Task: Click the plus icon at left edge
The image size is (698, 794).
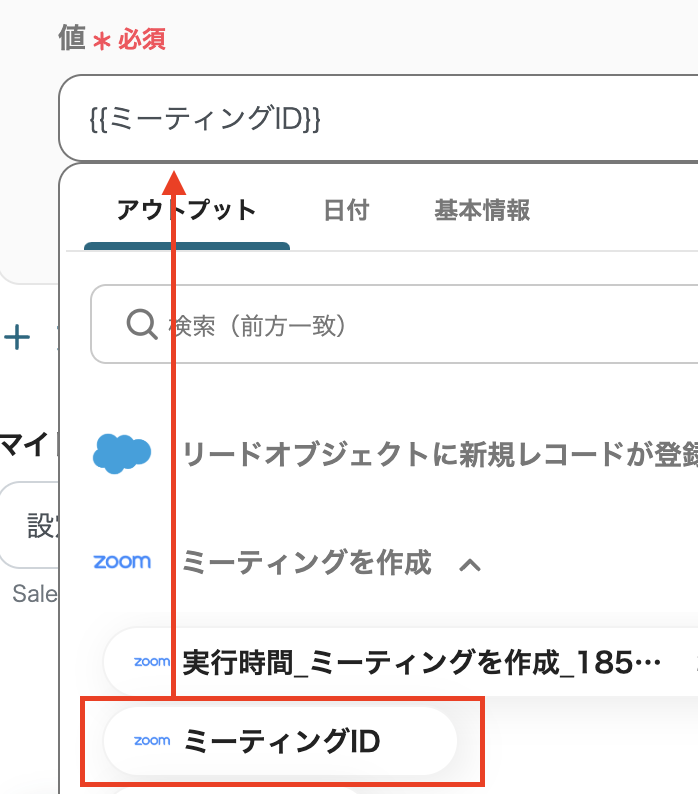Action: (x=17, y=337)
